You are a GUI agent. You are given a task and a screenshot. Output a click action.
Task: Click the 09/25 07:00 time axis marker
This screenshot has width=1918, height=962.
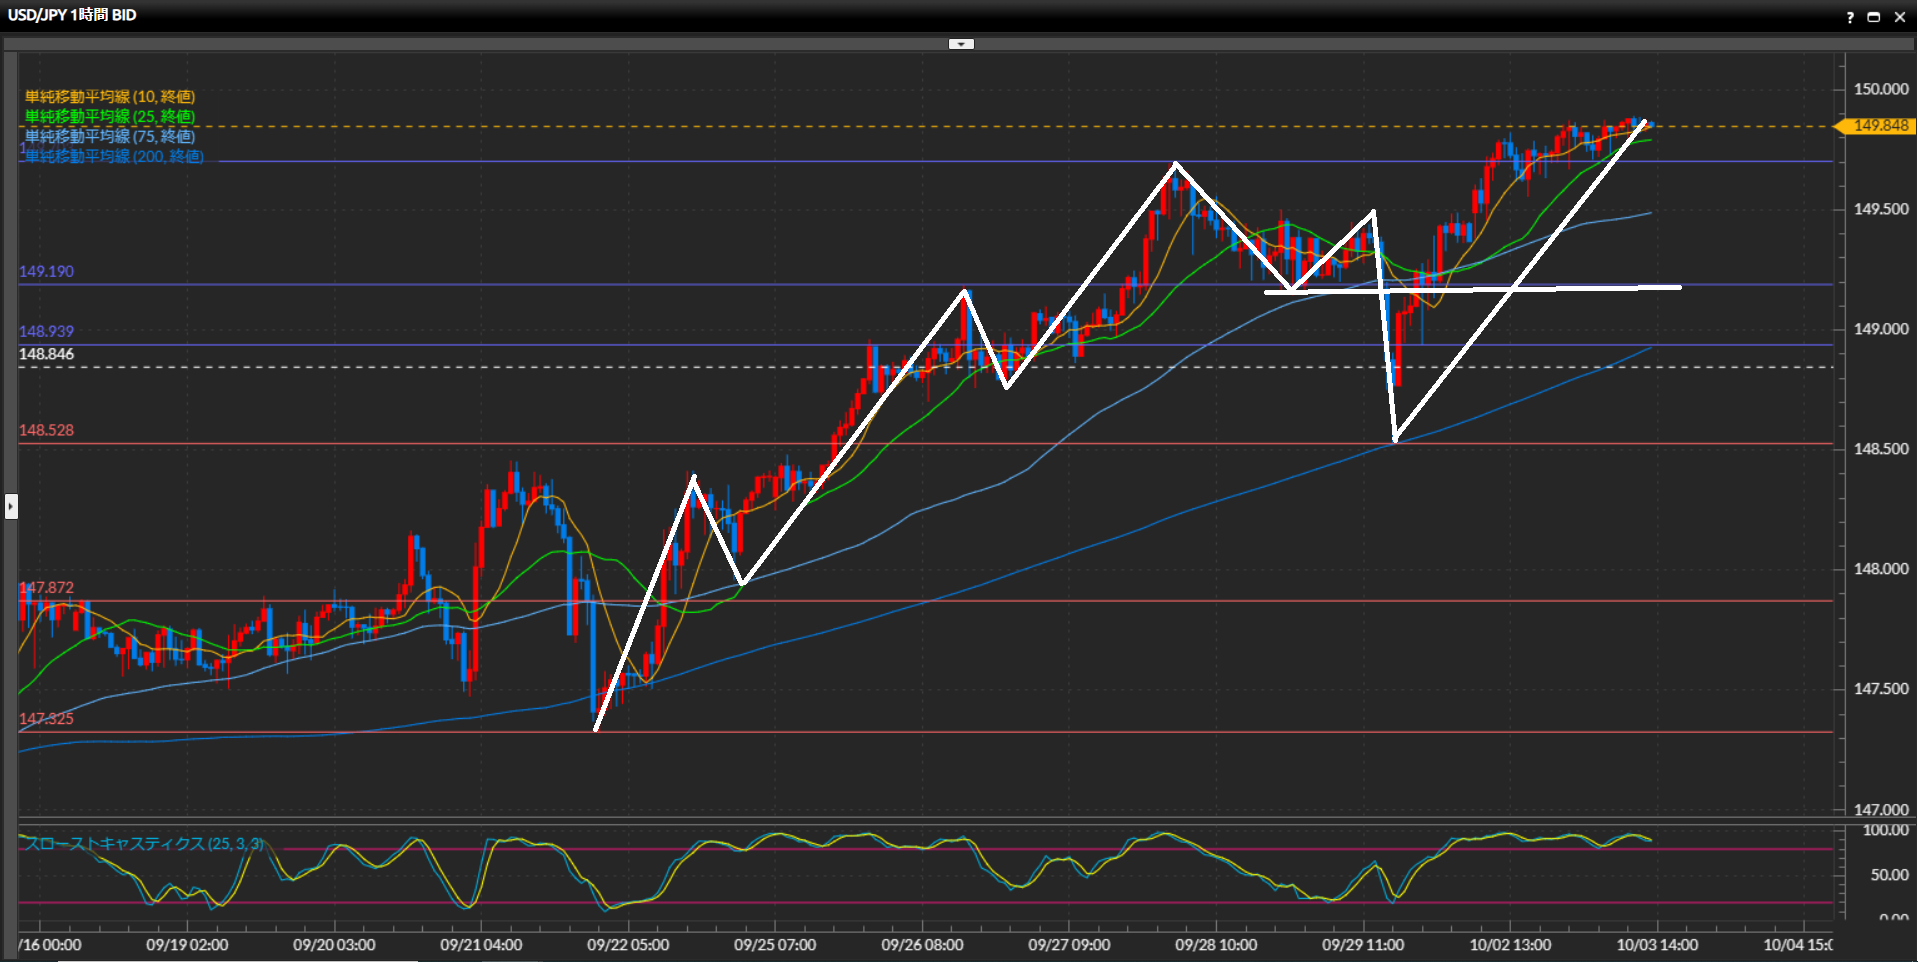(775, 945)
